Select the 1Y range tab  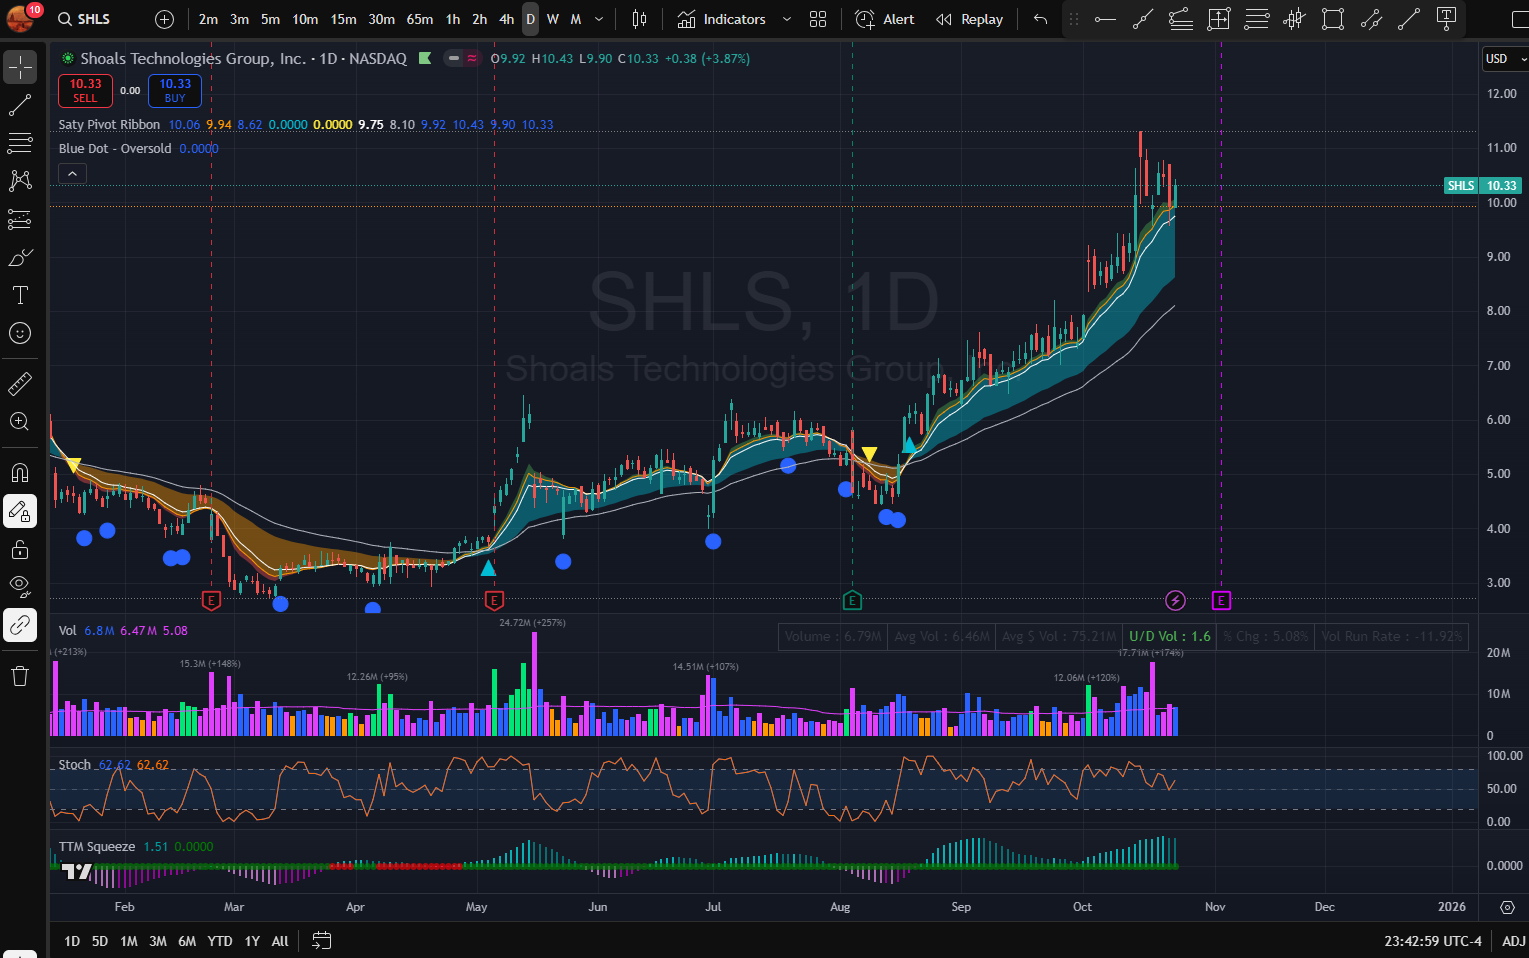[252, 941]
